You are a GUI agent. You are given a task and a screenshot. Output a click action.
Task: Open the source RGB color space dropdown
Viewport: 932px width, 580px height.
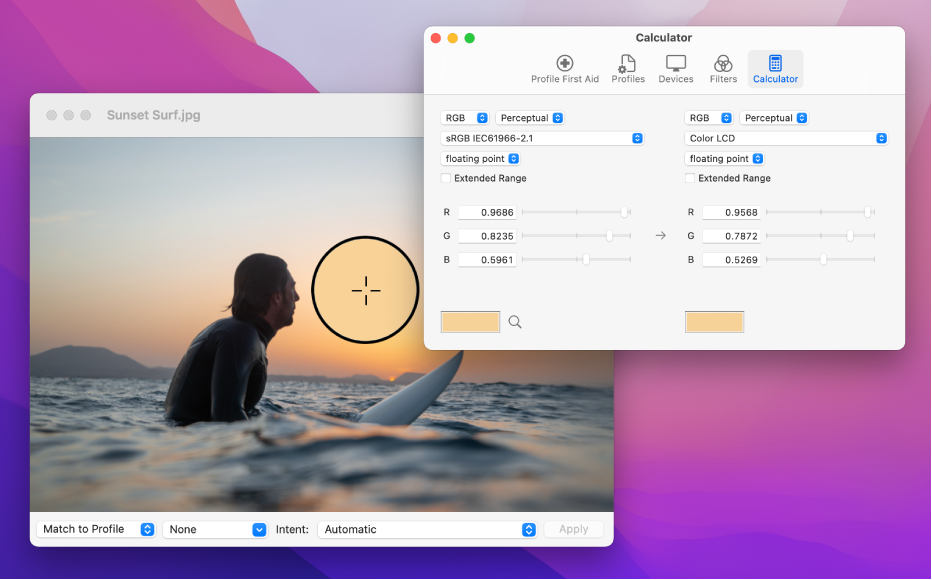pyautogui.click(x=464, y=118)
